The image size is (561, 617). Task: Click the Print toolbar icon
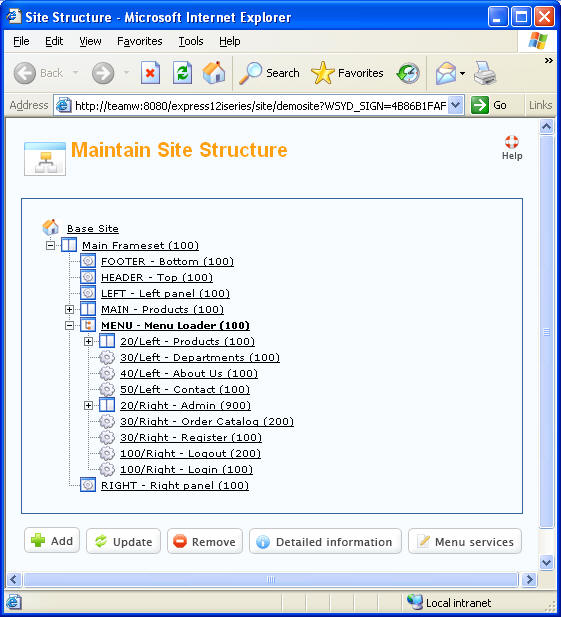coord(485,73)
